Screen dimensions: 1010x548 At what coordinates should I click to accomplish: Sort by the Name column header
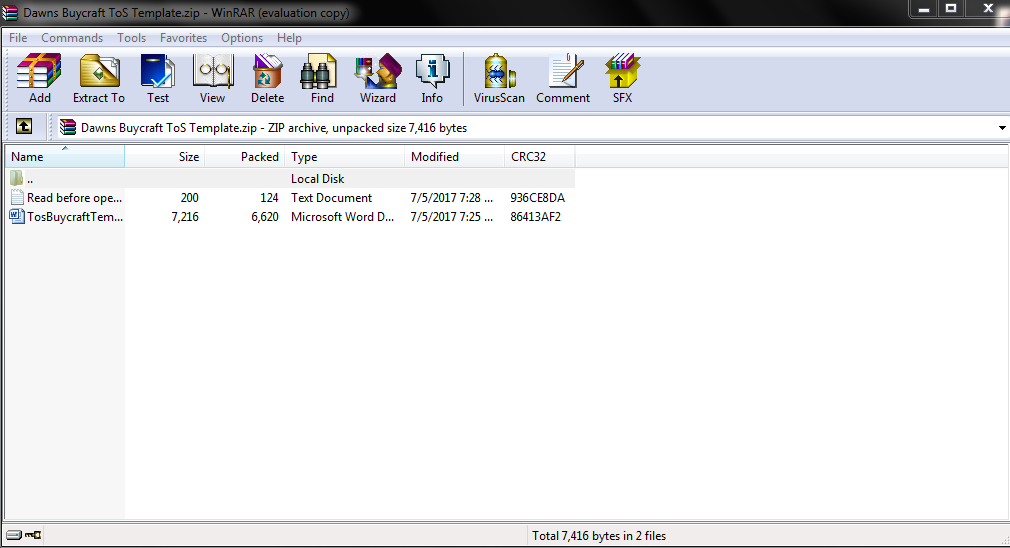pos(64,156)
